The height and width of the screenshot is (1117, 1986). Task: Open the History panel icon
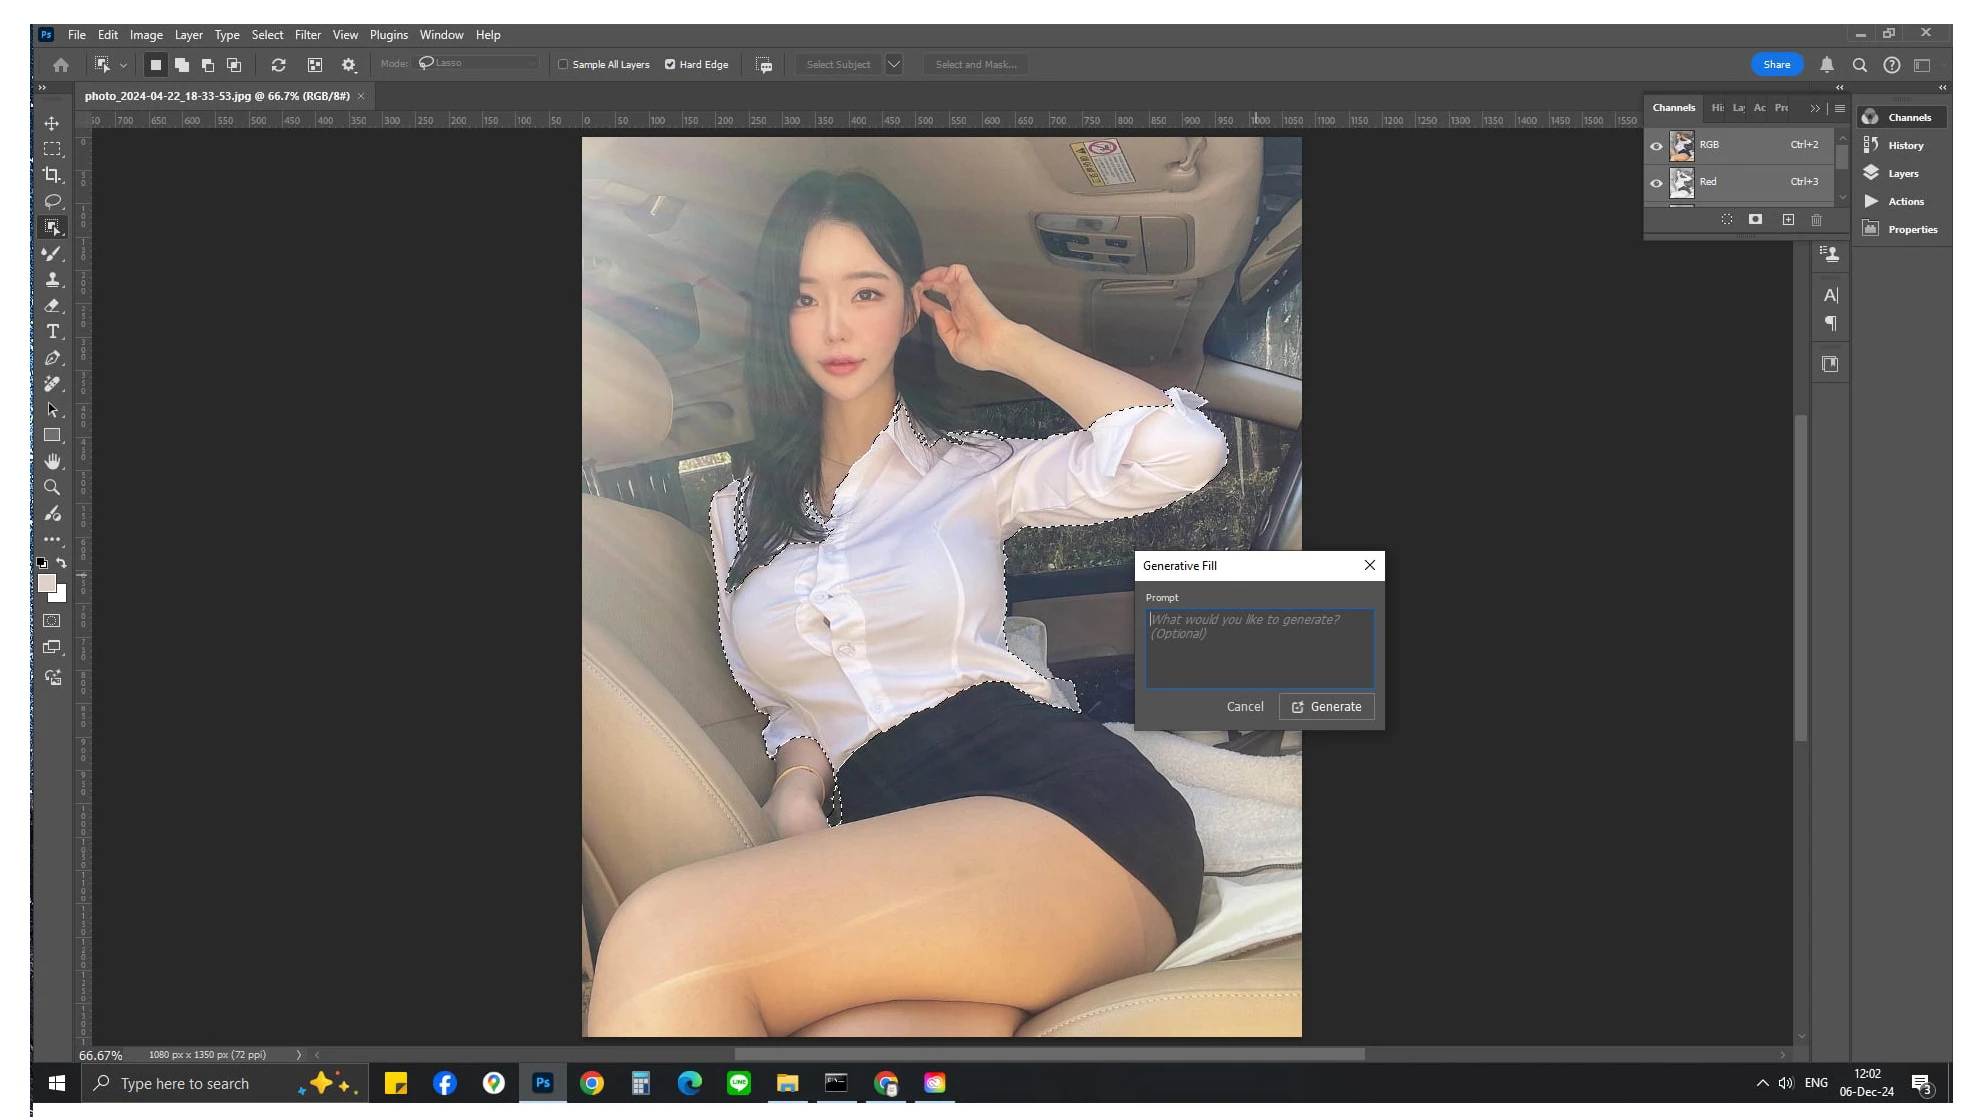coord(1871,145)
